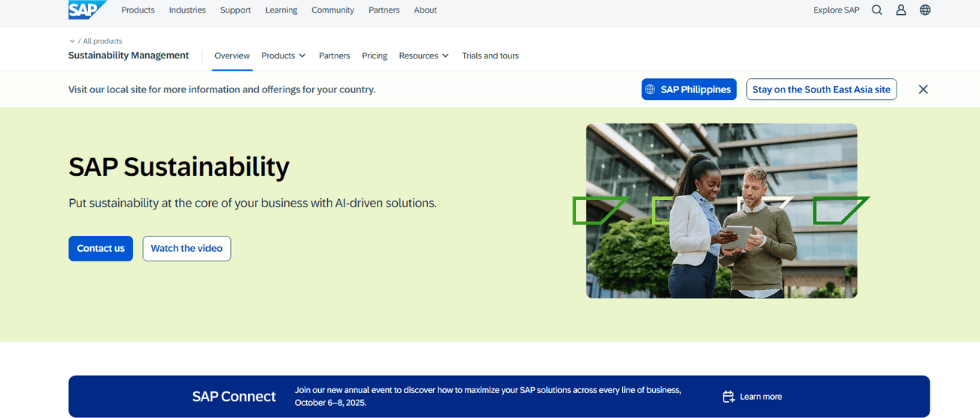
Task: Open the Learning top menu
Action: click(281, 10)
